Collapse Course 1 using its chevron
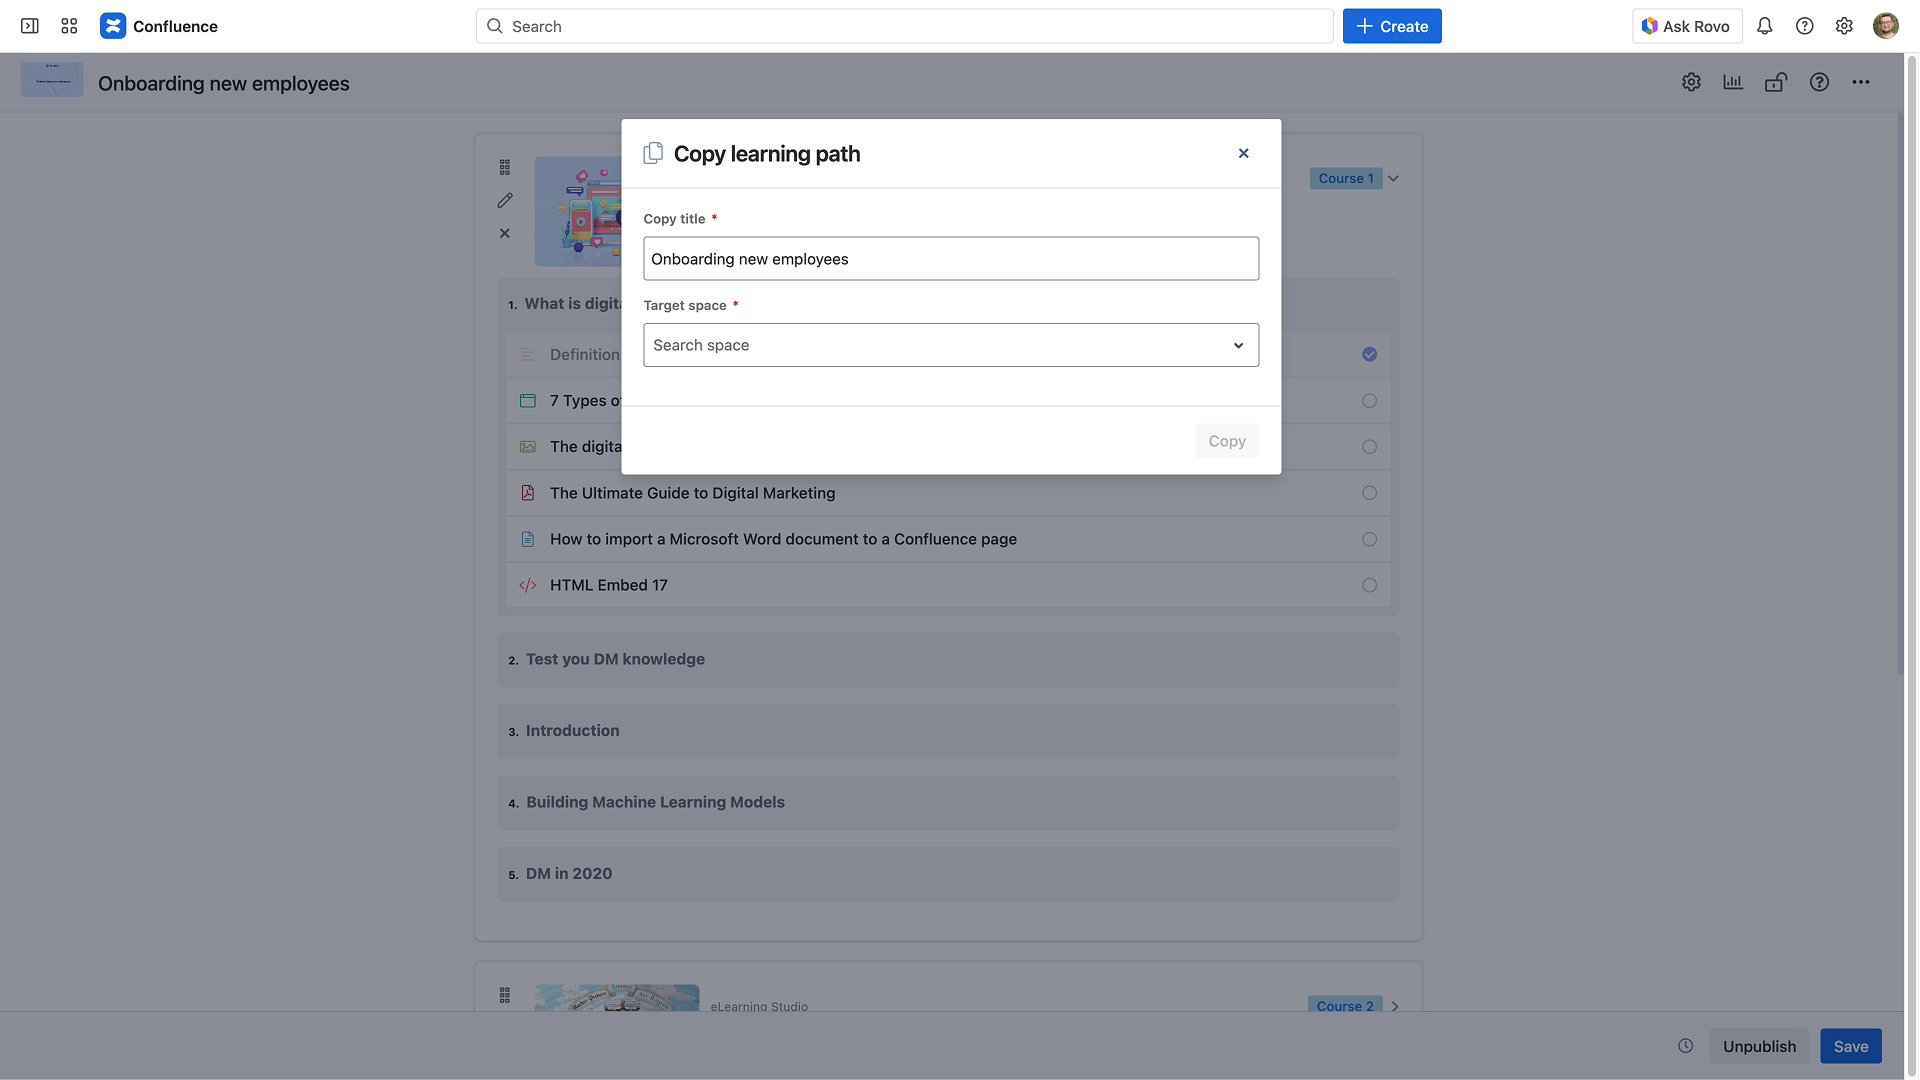 (1393, 178)
